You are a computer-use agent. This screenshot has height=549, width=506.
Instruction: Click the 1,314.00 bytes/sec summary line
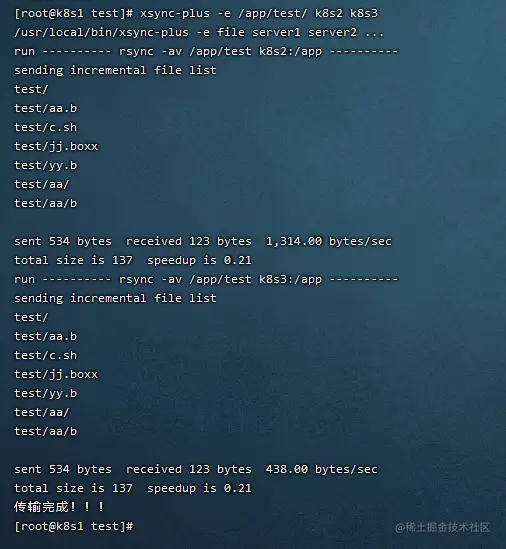pyautogui.click(x=203, y=242)
